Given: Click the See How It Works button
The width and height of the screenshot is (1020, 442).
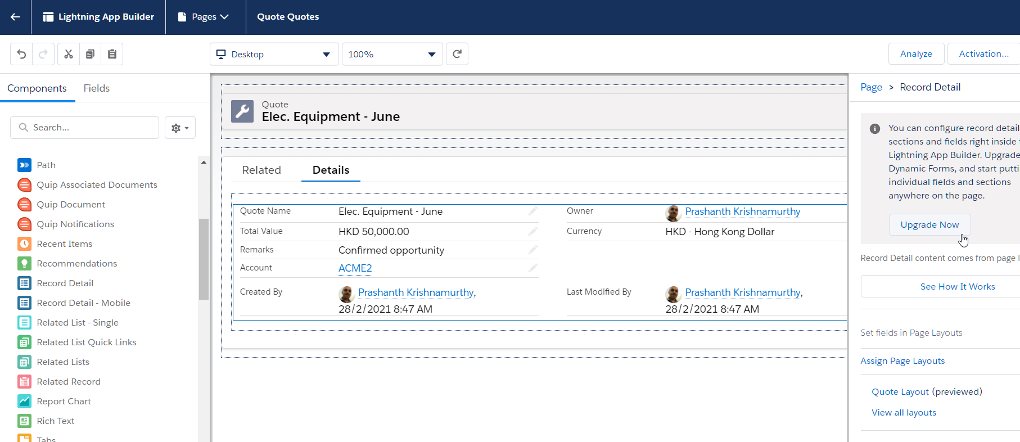Looking at the screenshot, I should (x=957, y=286).
